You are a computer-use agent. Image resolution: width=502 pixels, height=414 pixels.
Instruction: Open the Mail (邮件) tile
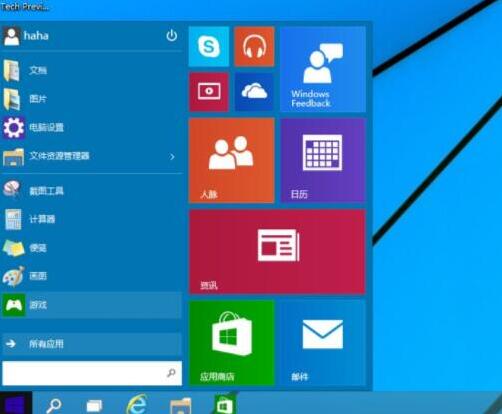click(x=323, y=343)
